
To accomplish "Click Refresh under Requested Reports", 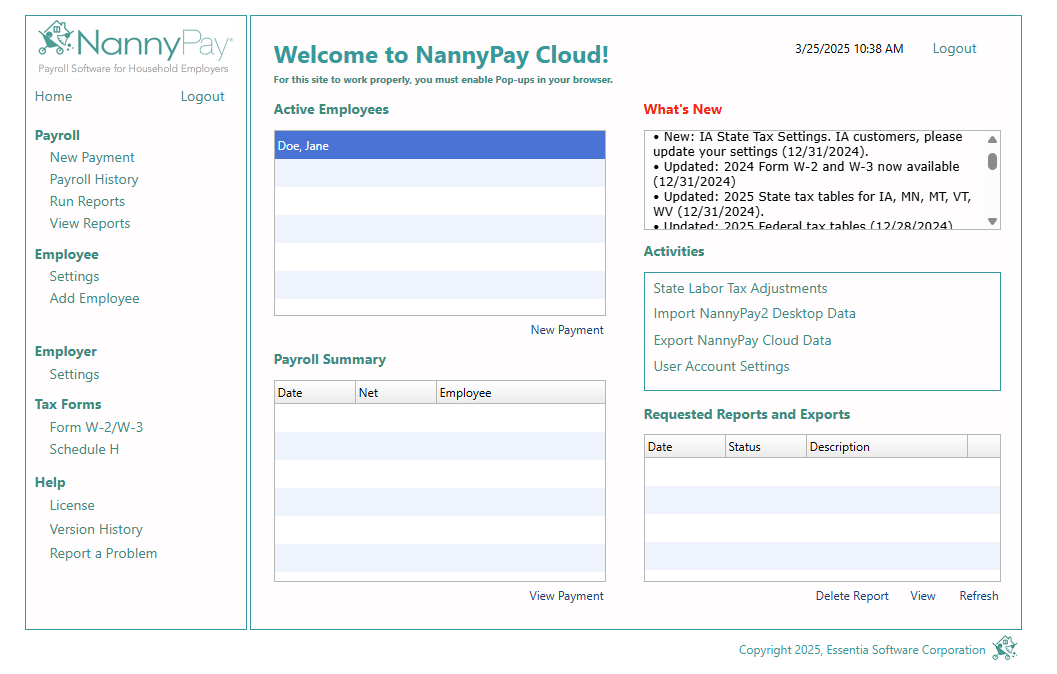I will (978, 595).
